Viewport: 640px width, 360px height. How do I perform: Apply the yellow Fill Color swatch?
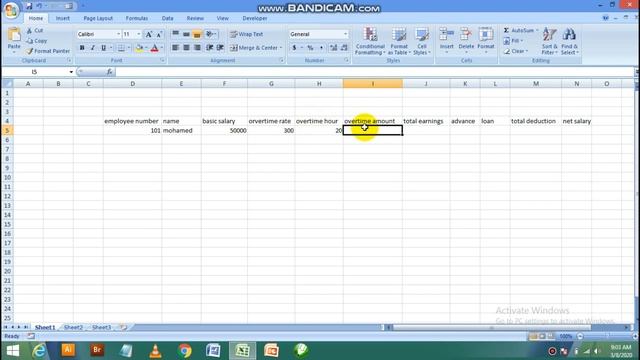click(x=139, y=48)
